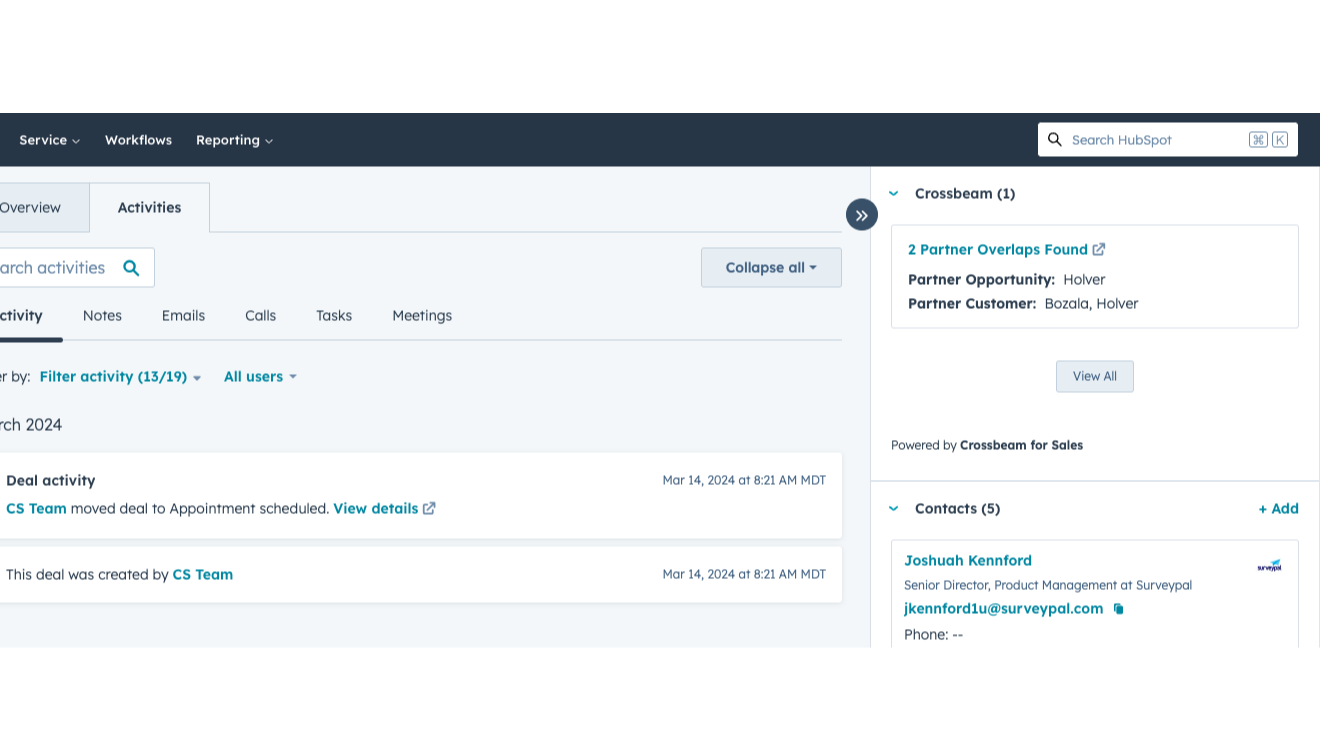This screenshot has width=1320, height=742.
Task: Click the magnifier icon in activities search
Action: coord(131,268)
